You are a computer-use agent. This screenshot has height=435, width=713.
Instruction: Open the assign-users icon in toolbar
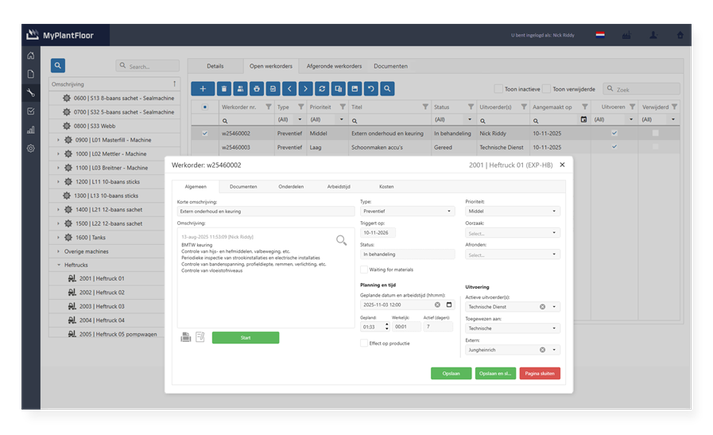(x=240, y=89)
